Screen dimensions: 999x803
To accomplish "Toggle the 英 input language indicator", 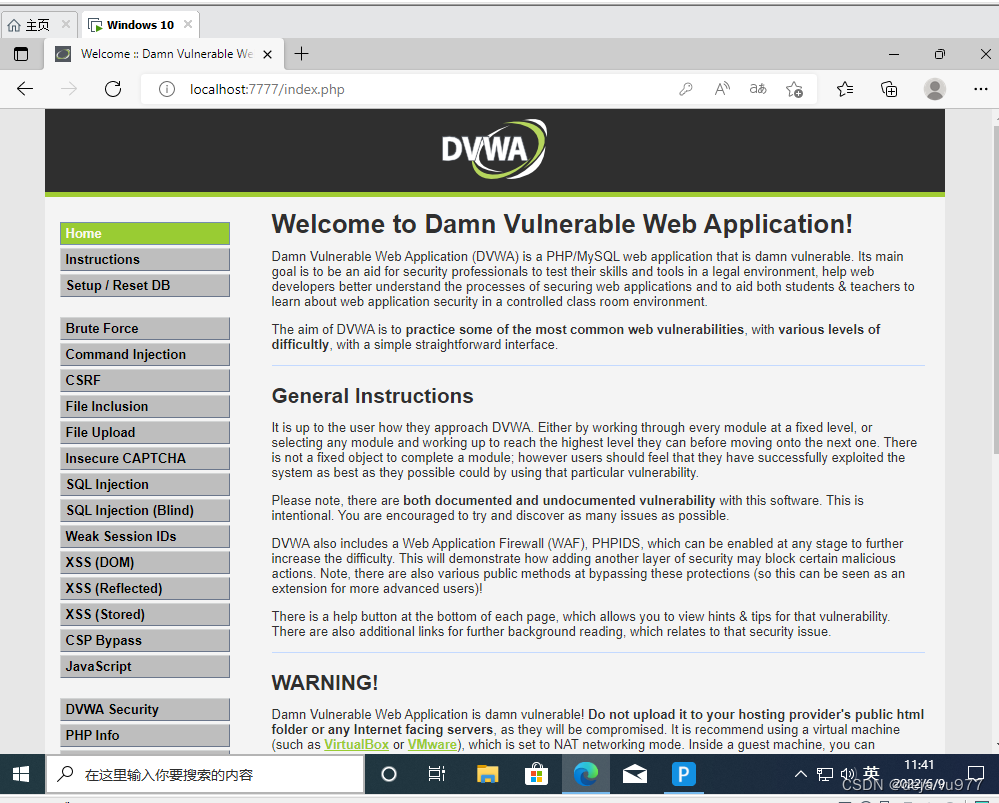I will (x=871, y=773).
